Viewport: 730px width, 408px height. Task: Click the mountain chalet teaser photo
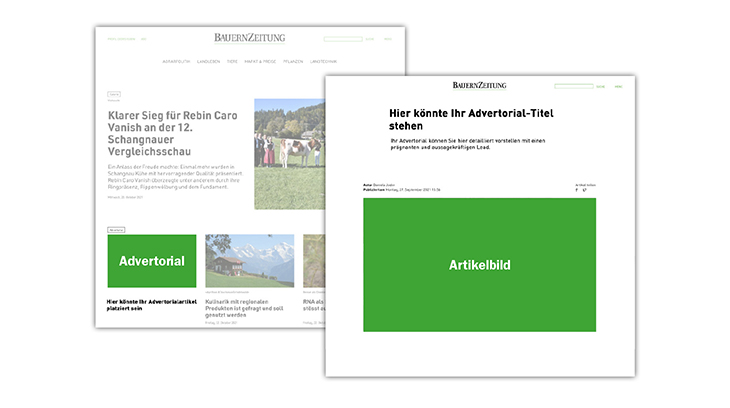249,260
